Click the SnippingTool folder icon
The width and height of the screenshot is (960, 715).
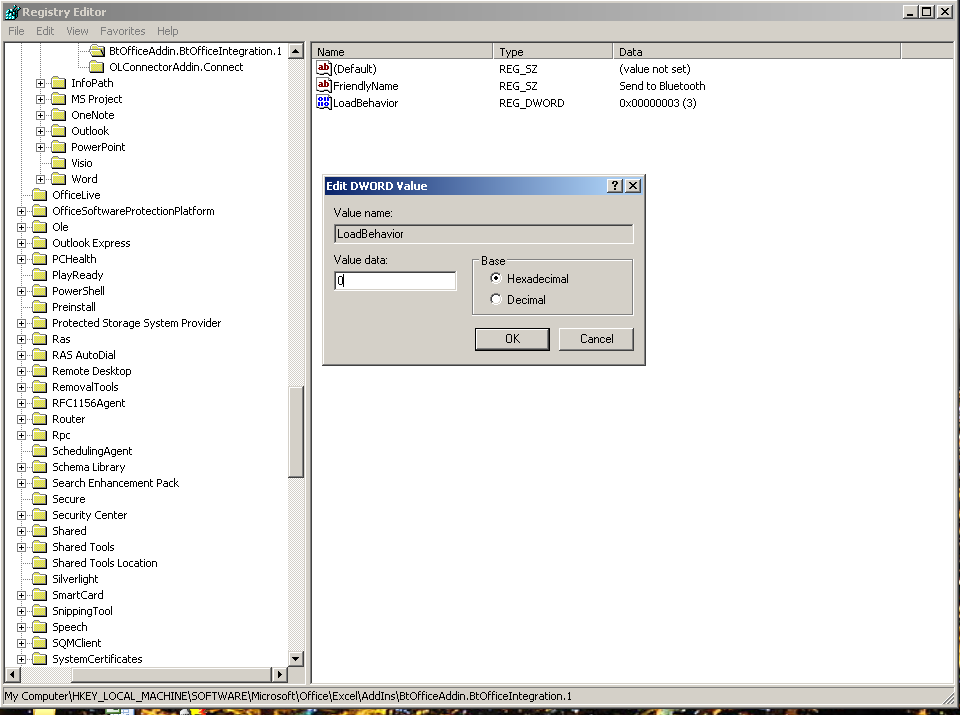point(40,611)
